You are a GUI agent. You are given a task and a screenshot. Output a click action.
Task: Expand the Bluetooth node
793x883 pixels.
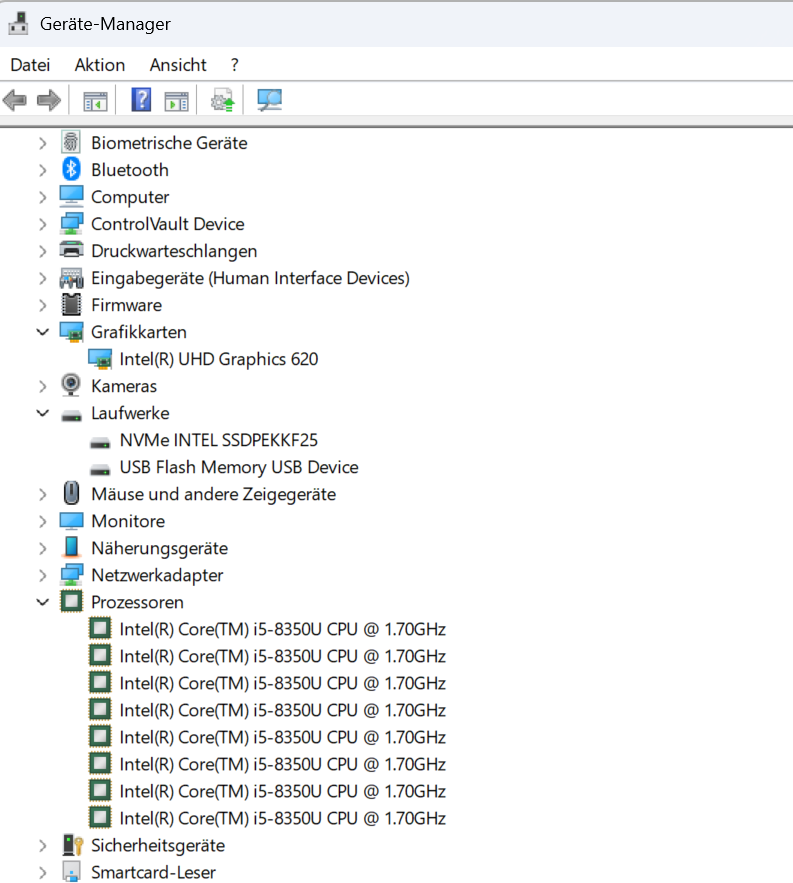43,170
